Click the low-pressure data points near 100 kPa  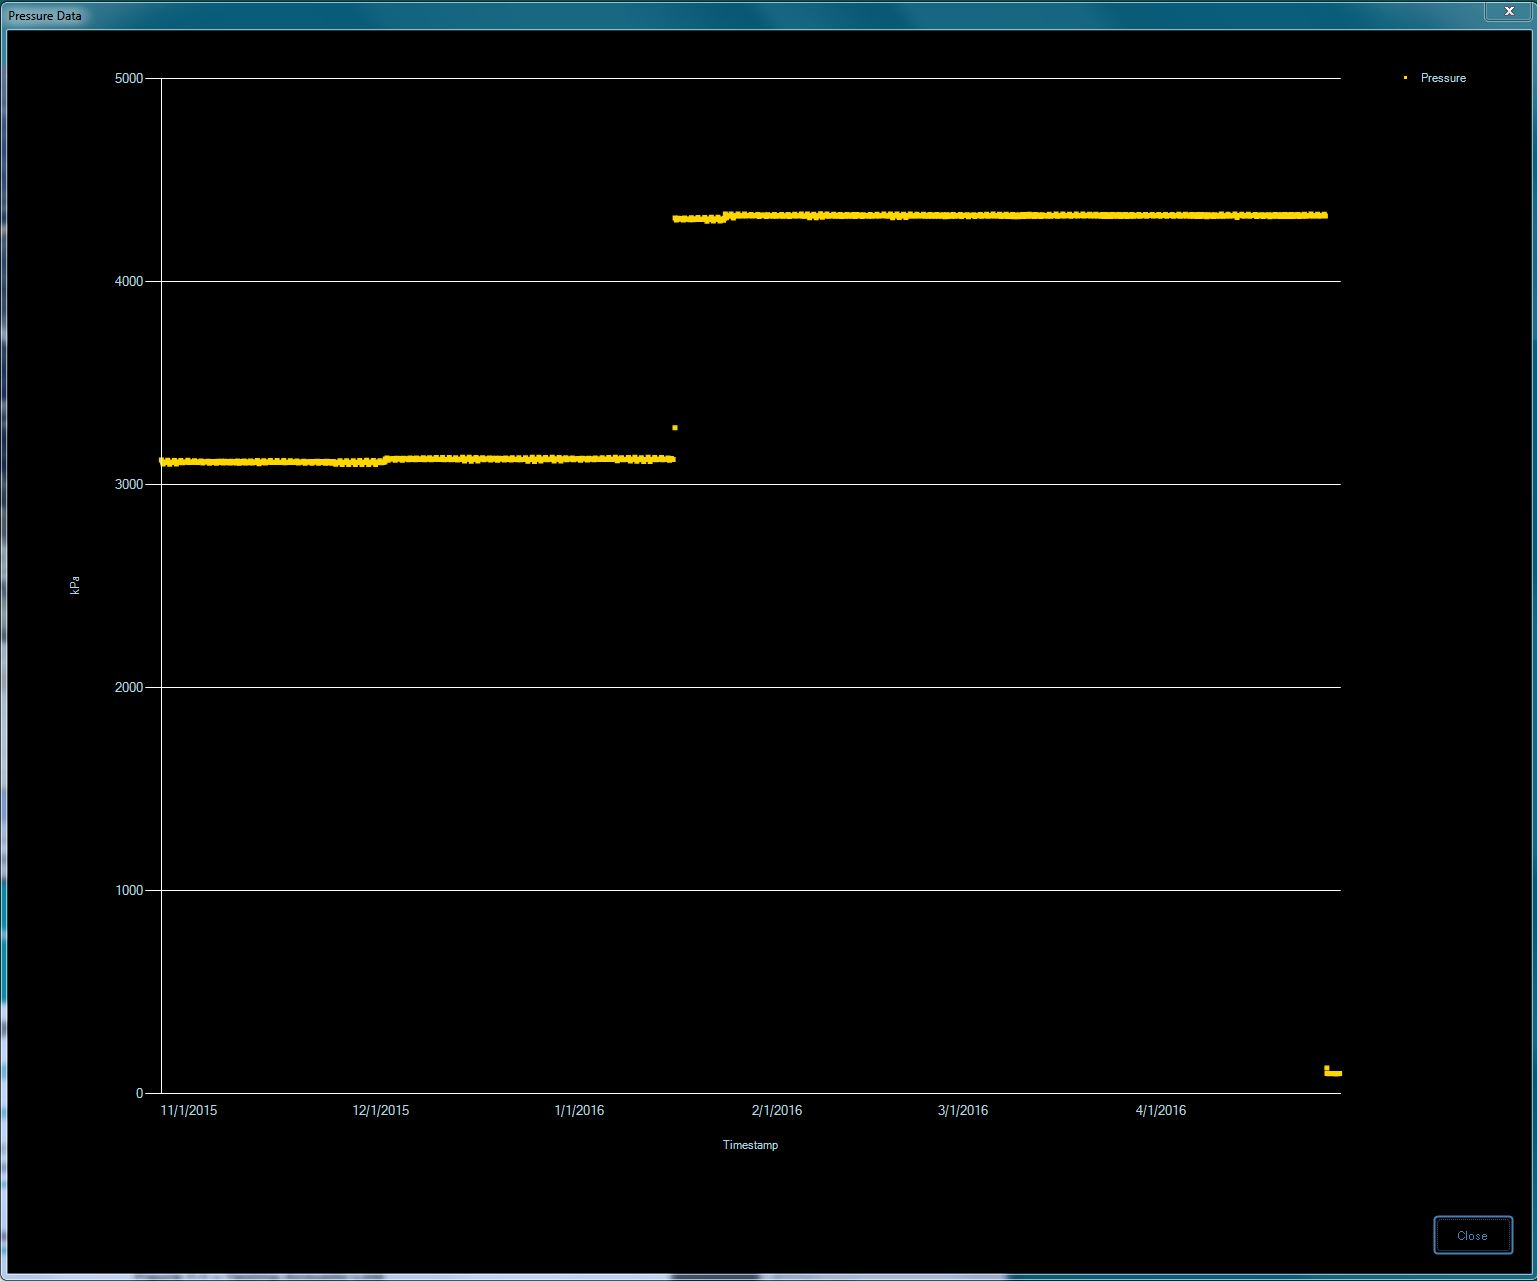click(x=1333, y=1073)
